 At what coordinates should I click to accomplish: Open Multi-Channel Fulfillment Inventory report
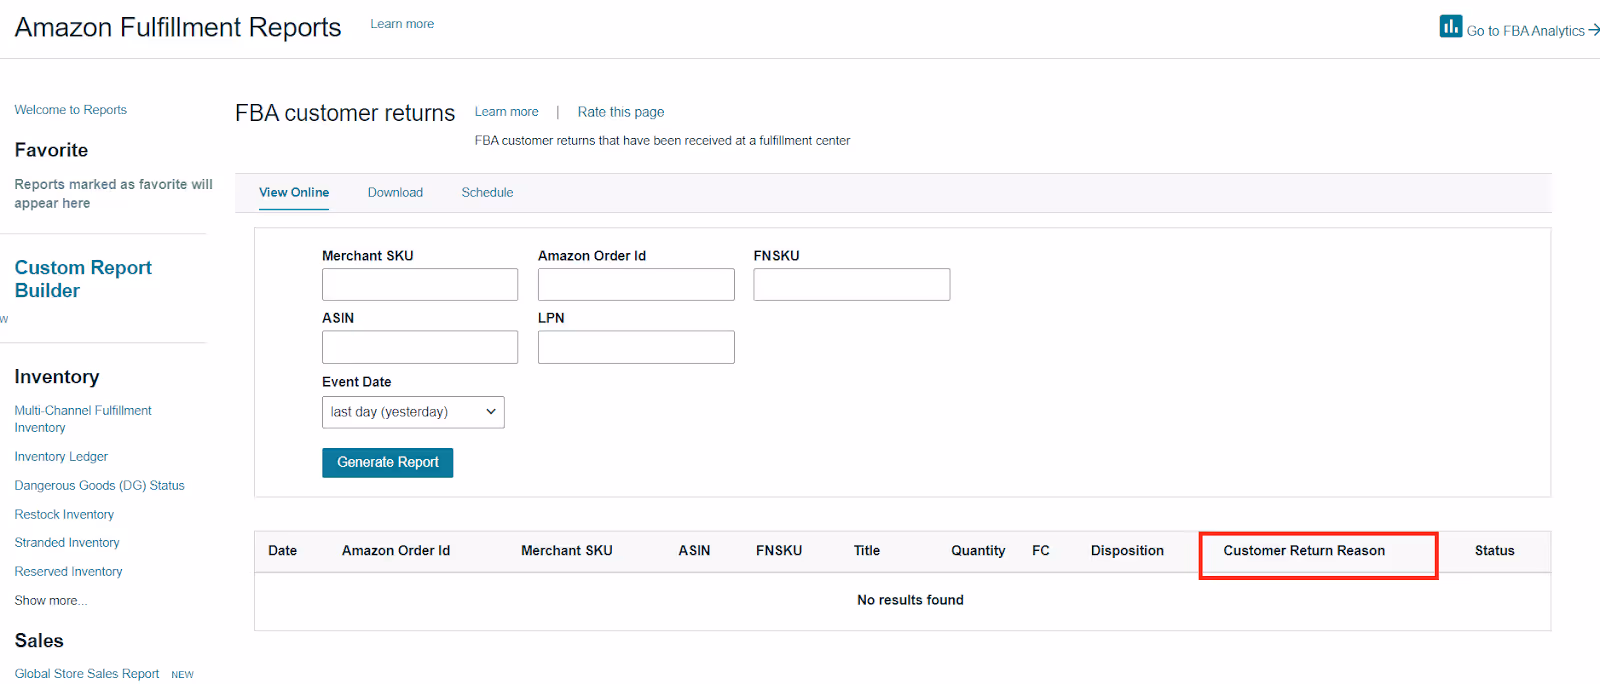click(83, 419)
